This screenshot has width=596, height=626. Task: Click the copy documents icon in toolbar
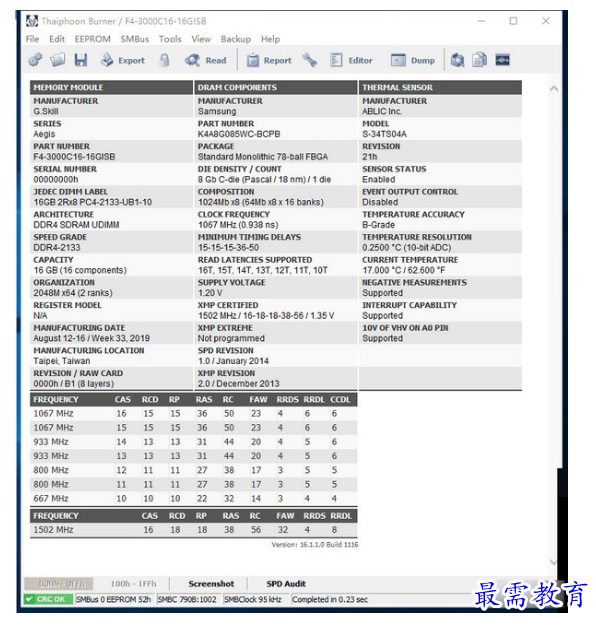click(480, 60)
